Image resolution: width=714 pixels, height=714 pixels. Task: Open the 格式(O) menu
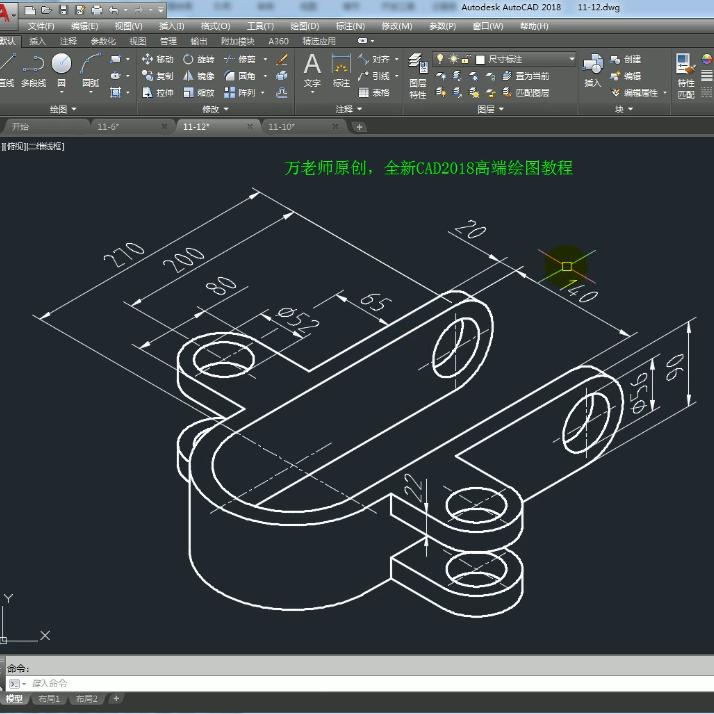(215, 25)
